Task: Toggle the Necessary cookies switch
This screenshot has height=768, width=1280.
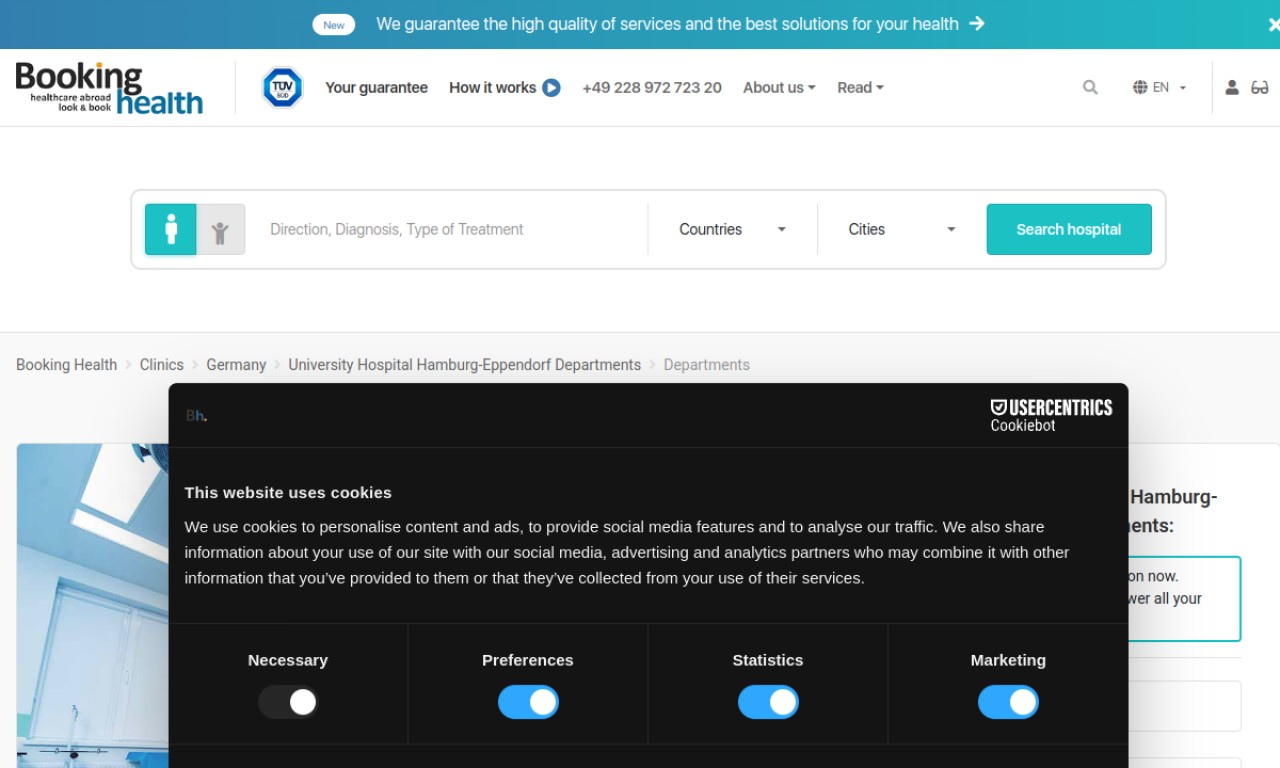Action: [x=288, y=702]
